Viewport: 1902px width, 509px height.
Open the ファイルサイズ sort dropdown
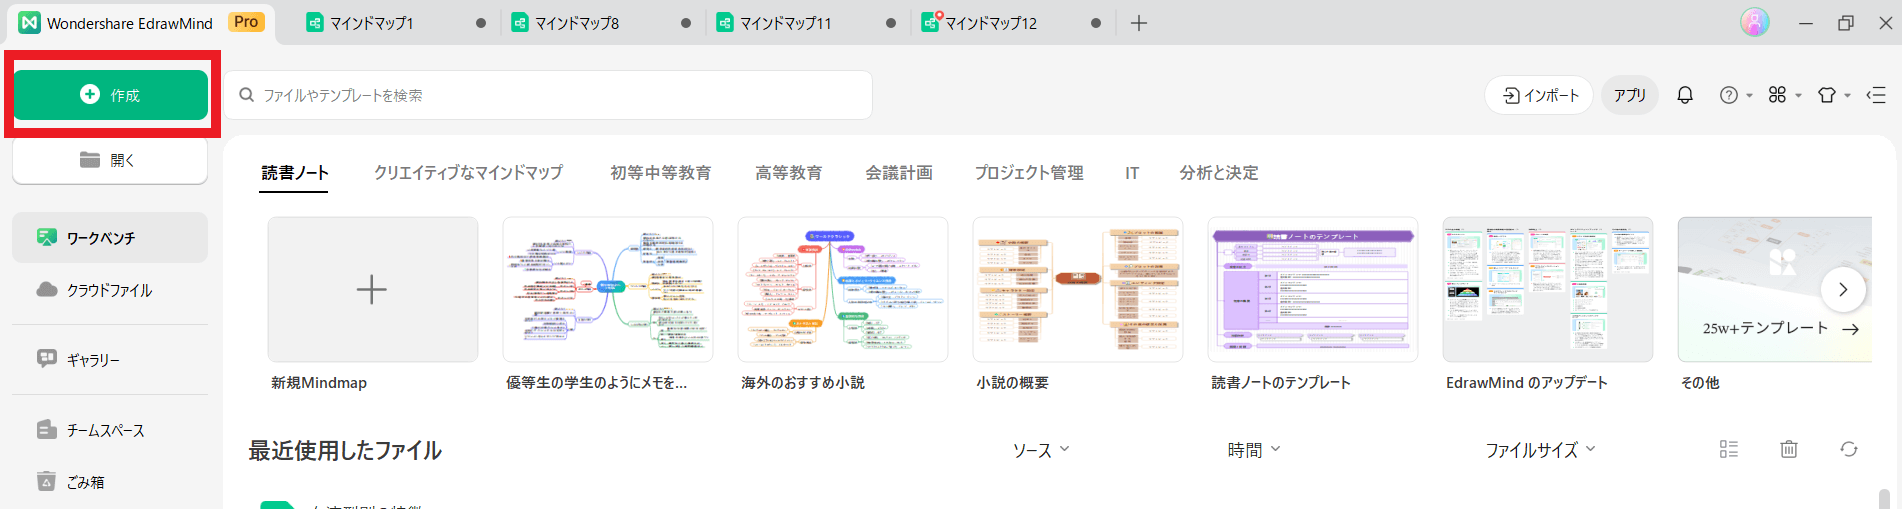click(x=1540, y=450)
